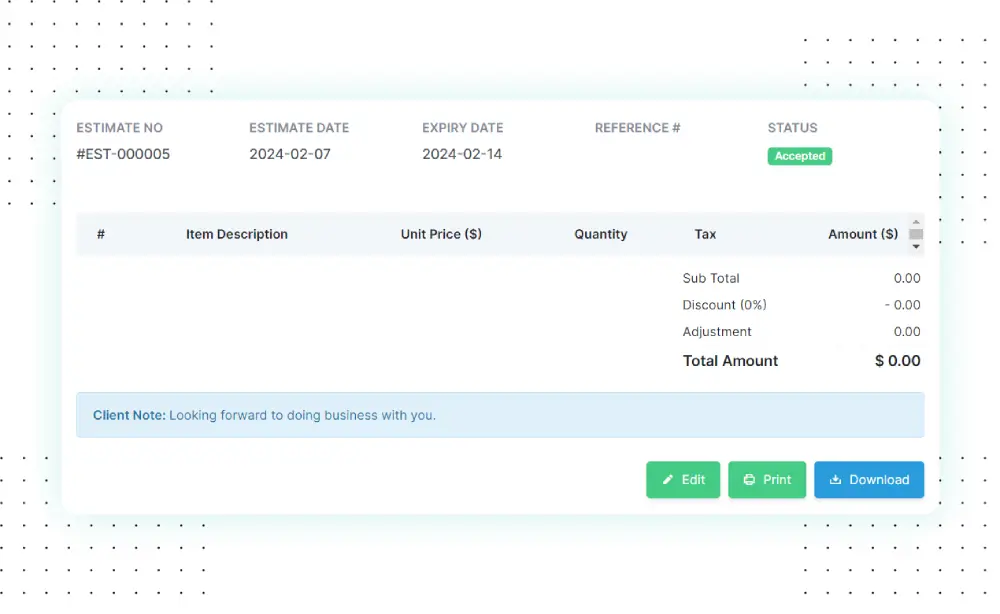Click the Client Note message box
Viewport: 1000px width, 614px height.
click(x=500, y=415)
